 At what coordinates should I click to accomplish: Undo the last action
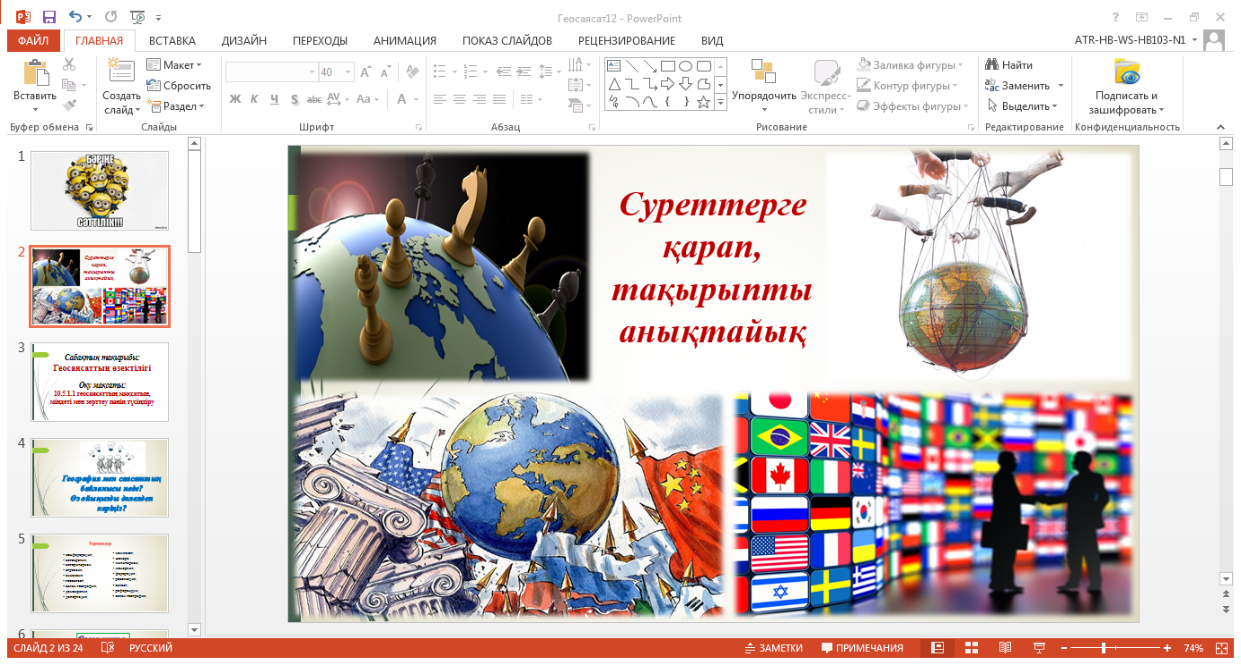pos(76,17)
